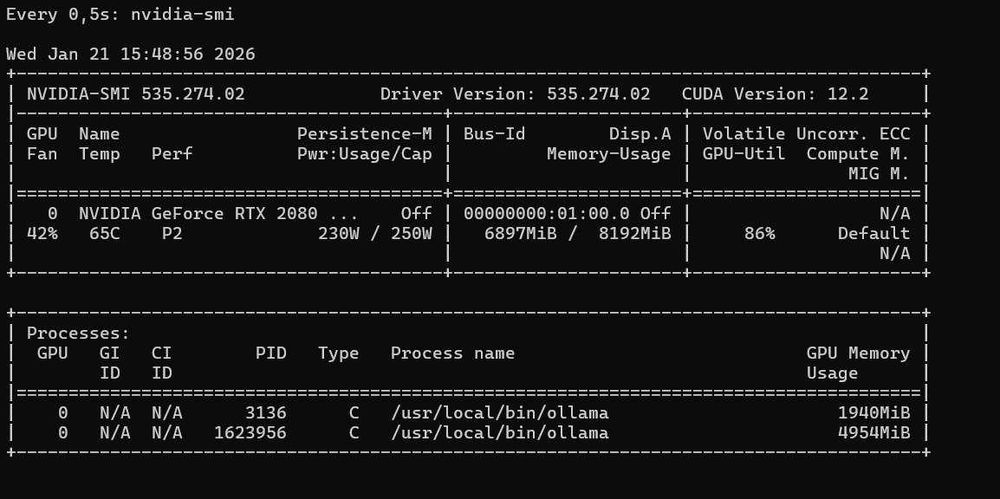Click the Driver Version 535.274.02 text
This screenshot has width=1000, height=499.
coord(515,94)
